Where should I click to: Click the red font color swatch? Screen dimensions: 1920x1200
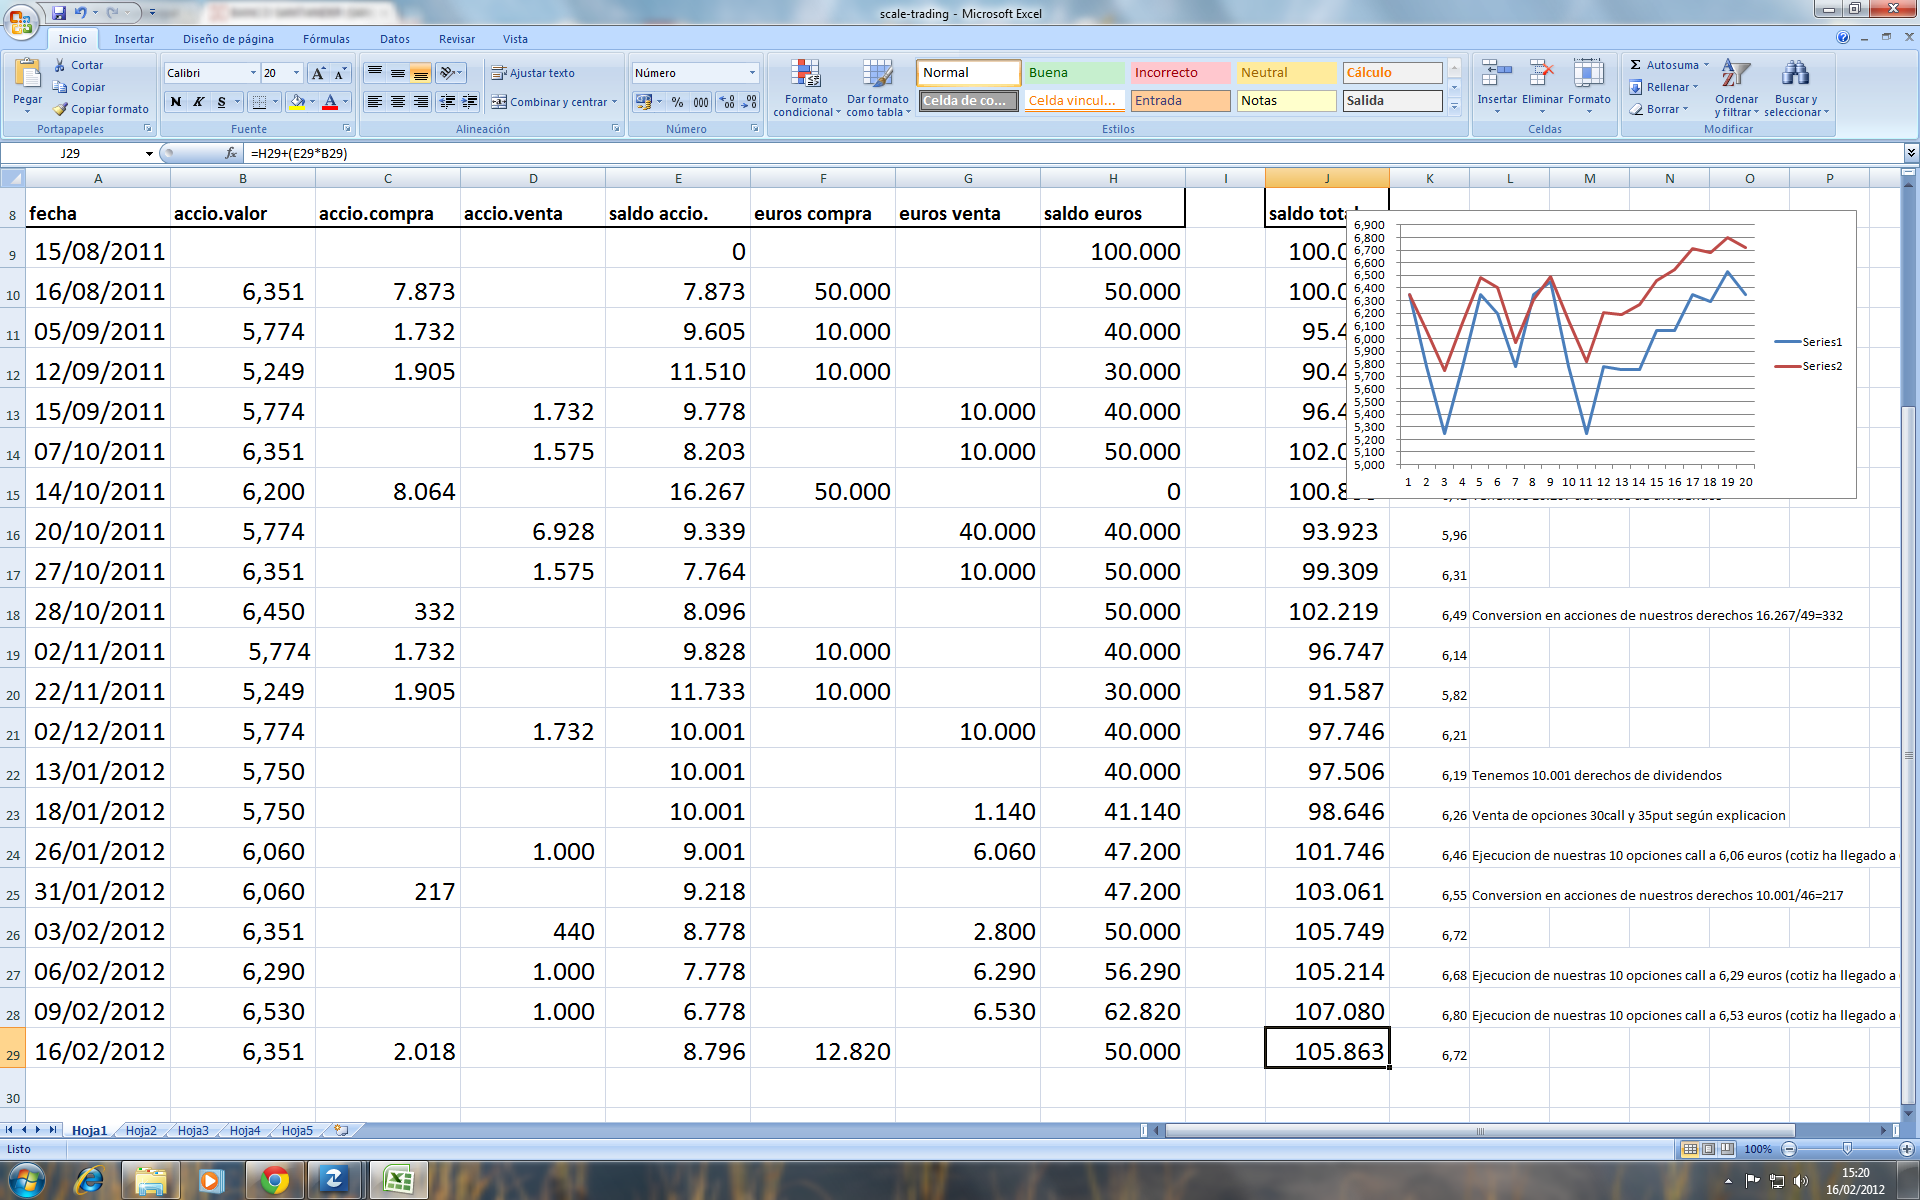coord(330,102)
